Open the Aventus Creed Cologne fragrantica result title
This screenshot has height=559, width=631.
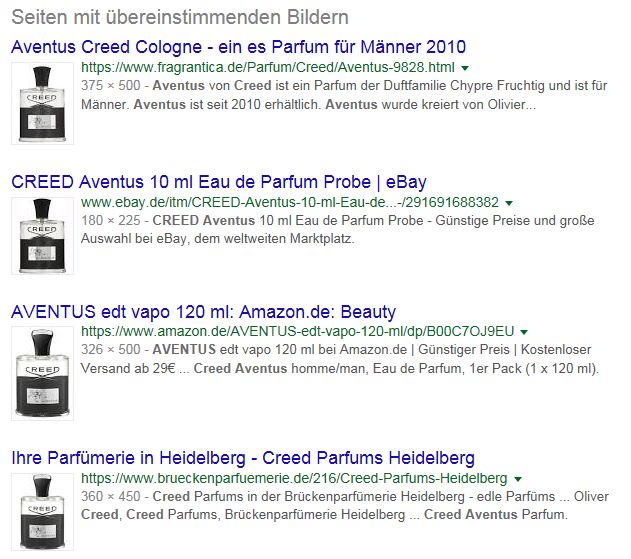coord(238,47)
